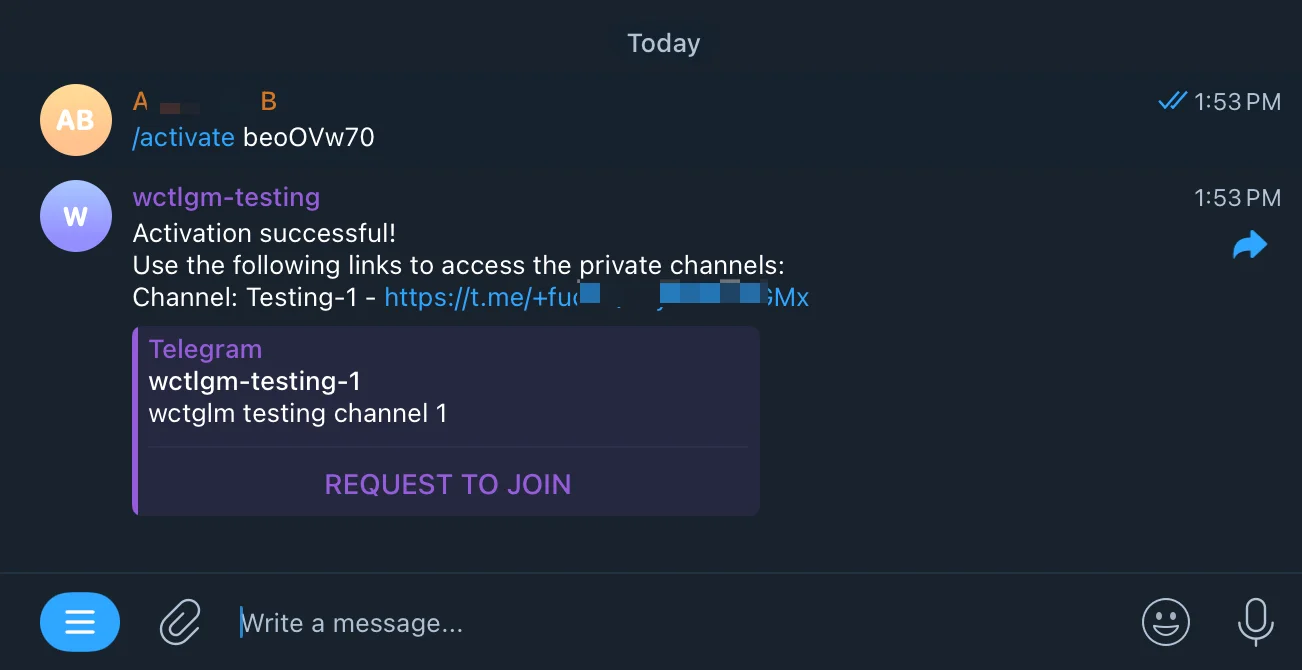Click the activation code beoOVw70 text
Image resolution: width=1302 pixels, height=670 pixels.
click(x=309, y=137)
